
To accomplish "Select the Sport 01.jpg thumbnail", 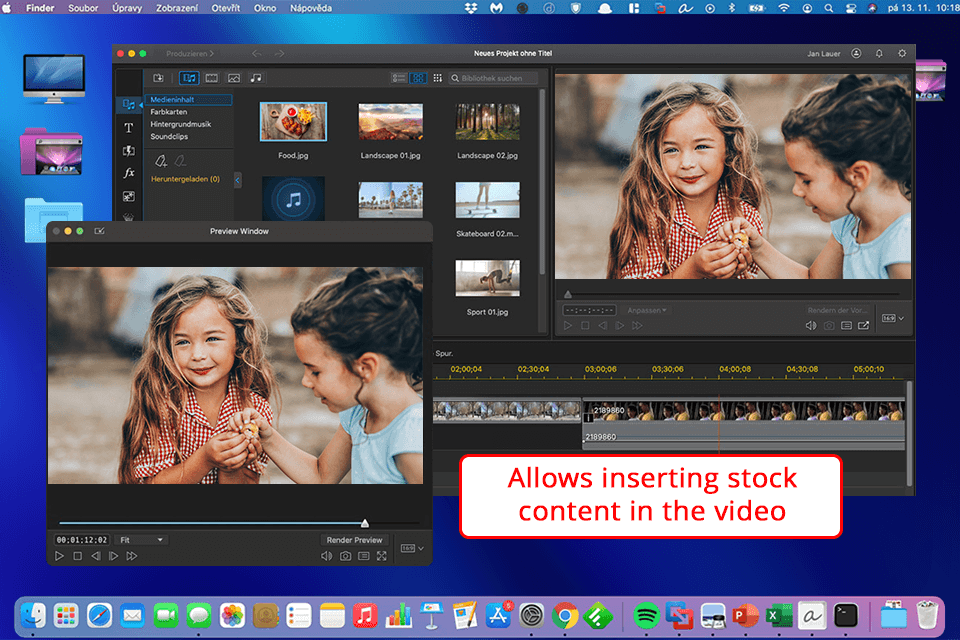I will pos(487,278).
